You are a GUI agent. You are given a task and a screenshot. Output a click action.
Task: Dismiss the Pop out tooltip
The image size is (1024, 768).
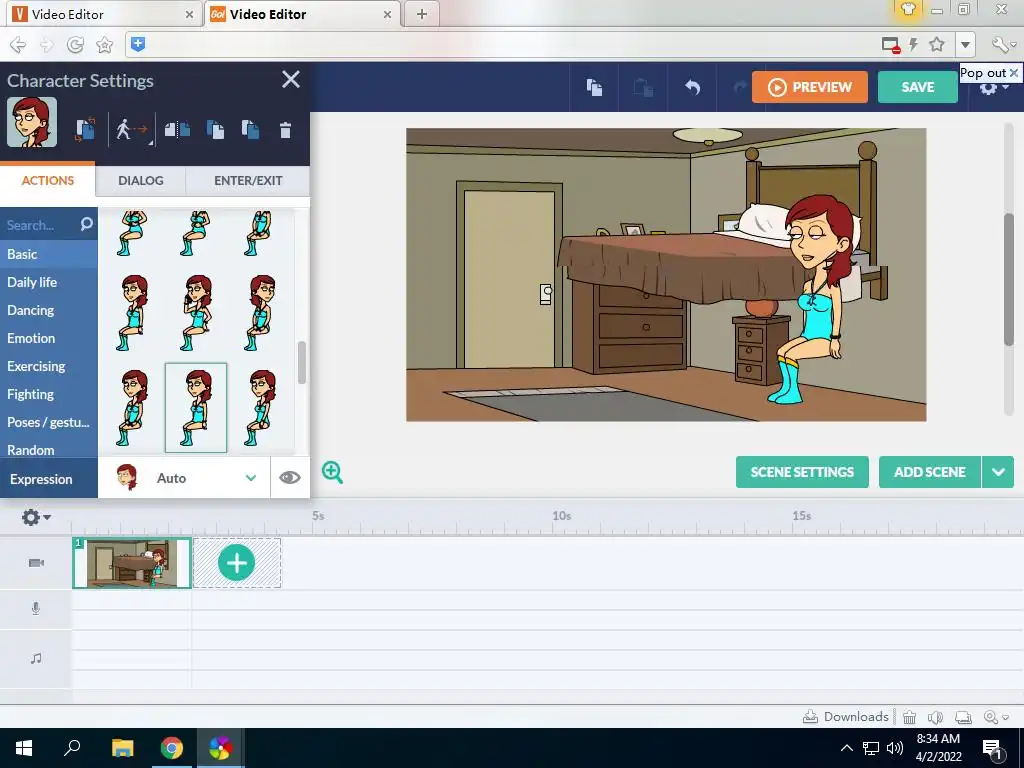[x=1014, y=72]
